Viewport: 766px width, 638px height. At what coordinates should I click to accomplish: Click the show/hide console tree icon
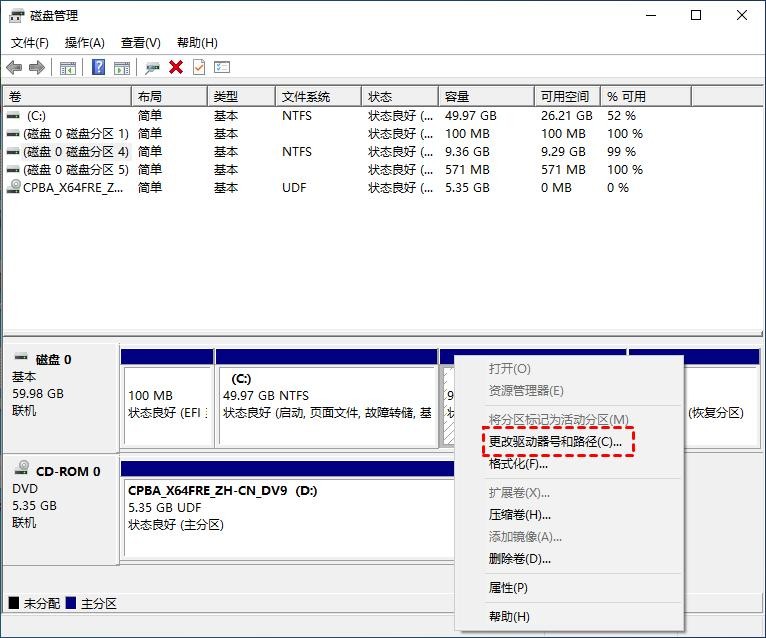[68, 67]
